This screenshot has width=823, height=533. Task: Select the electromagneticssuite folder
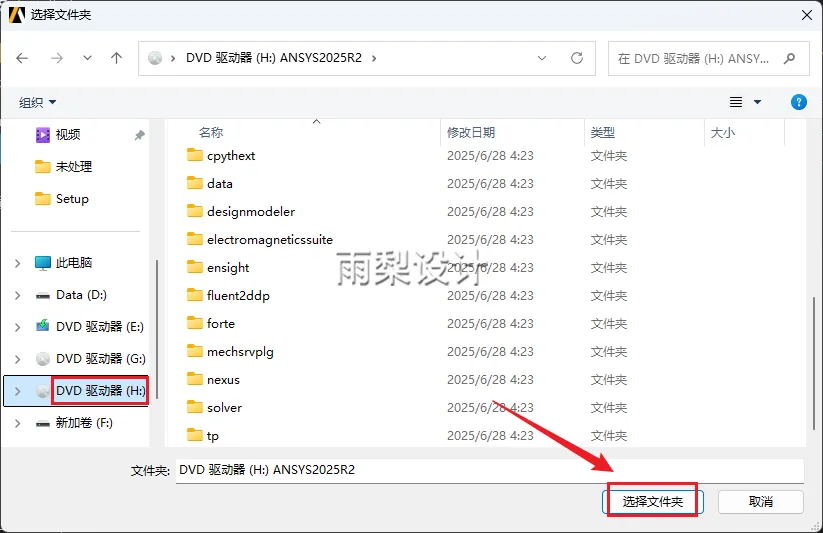point(270,240)
